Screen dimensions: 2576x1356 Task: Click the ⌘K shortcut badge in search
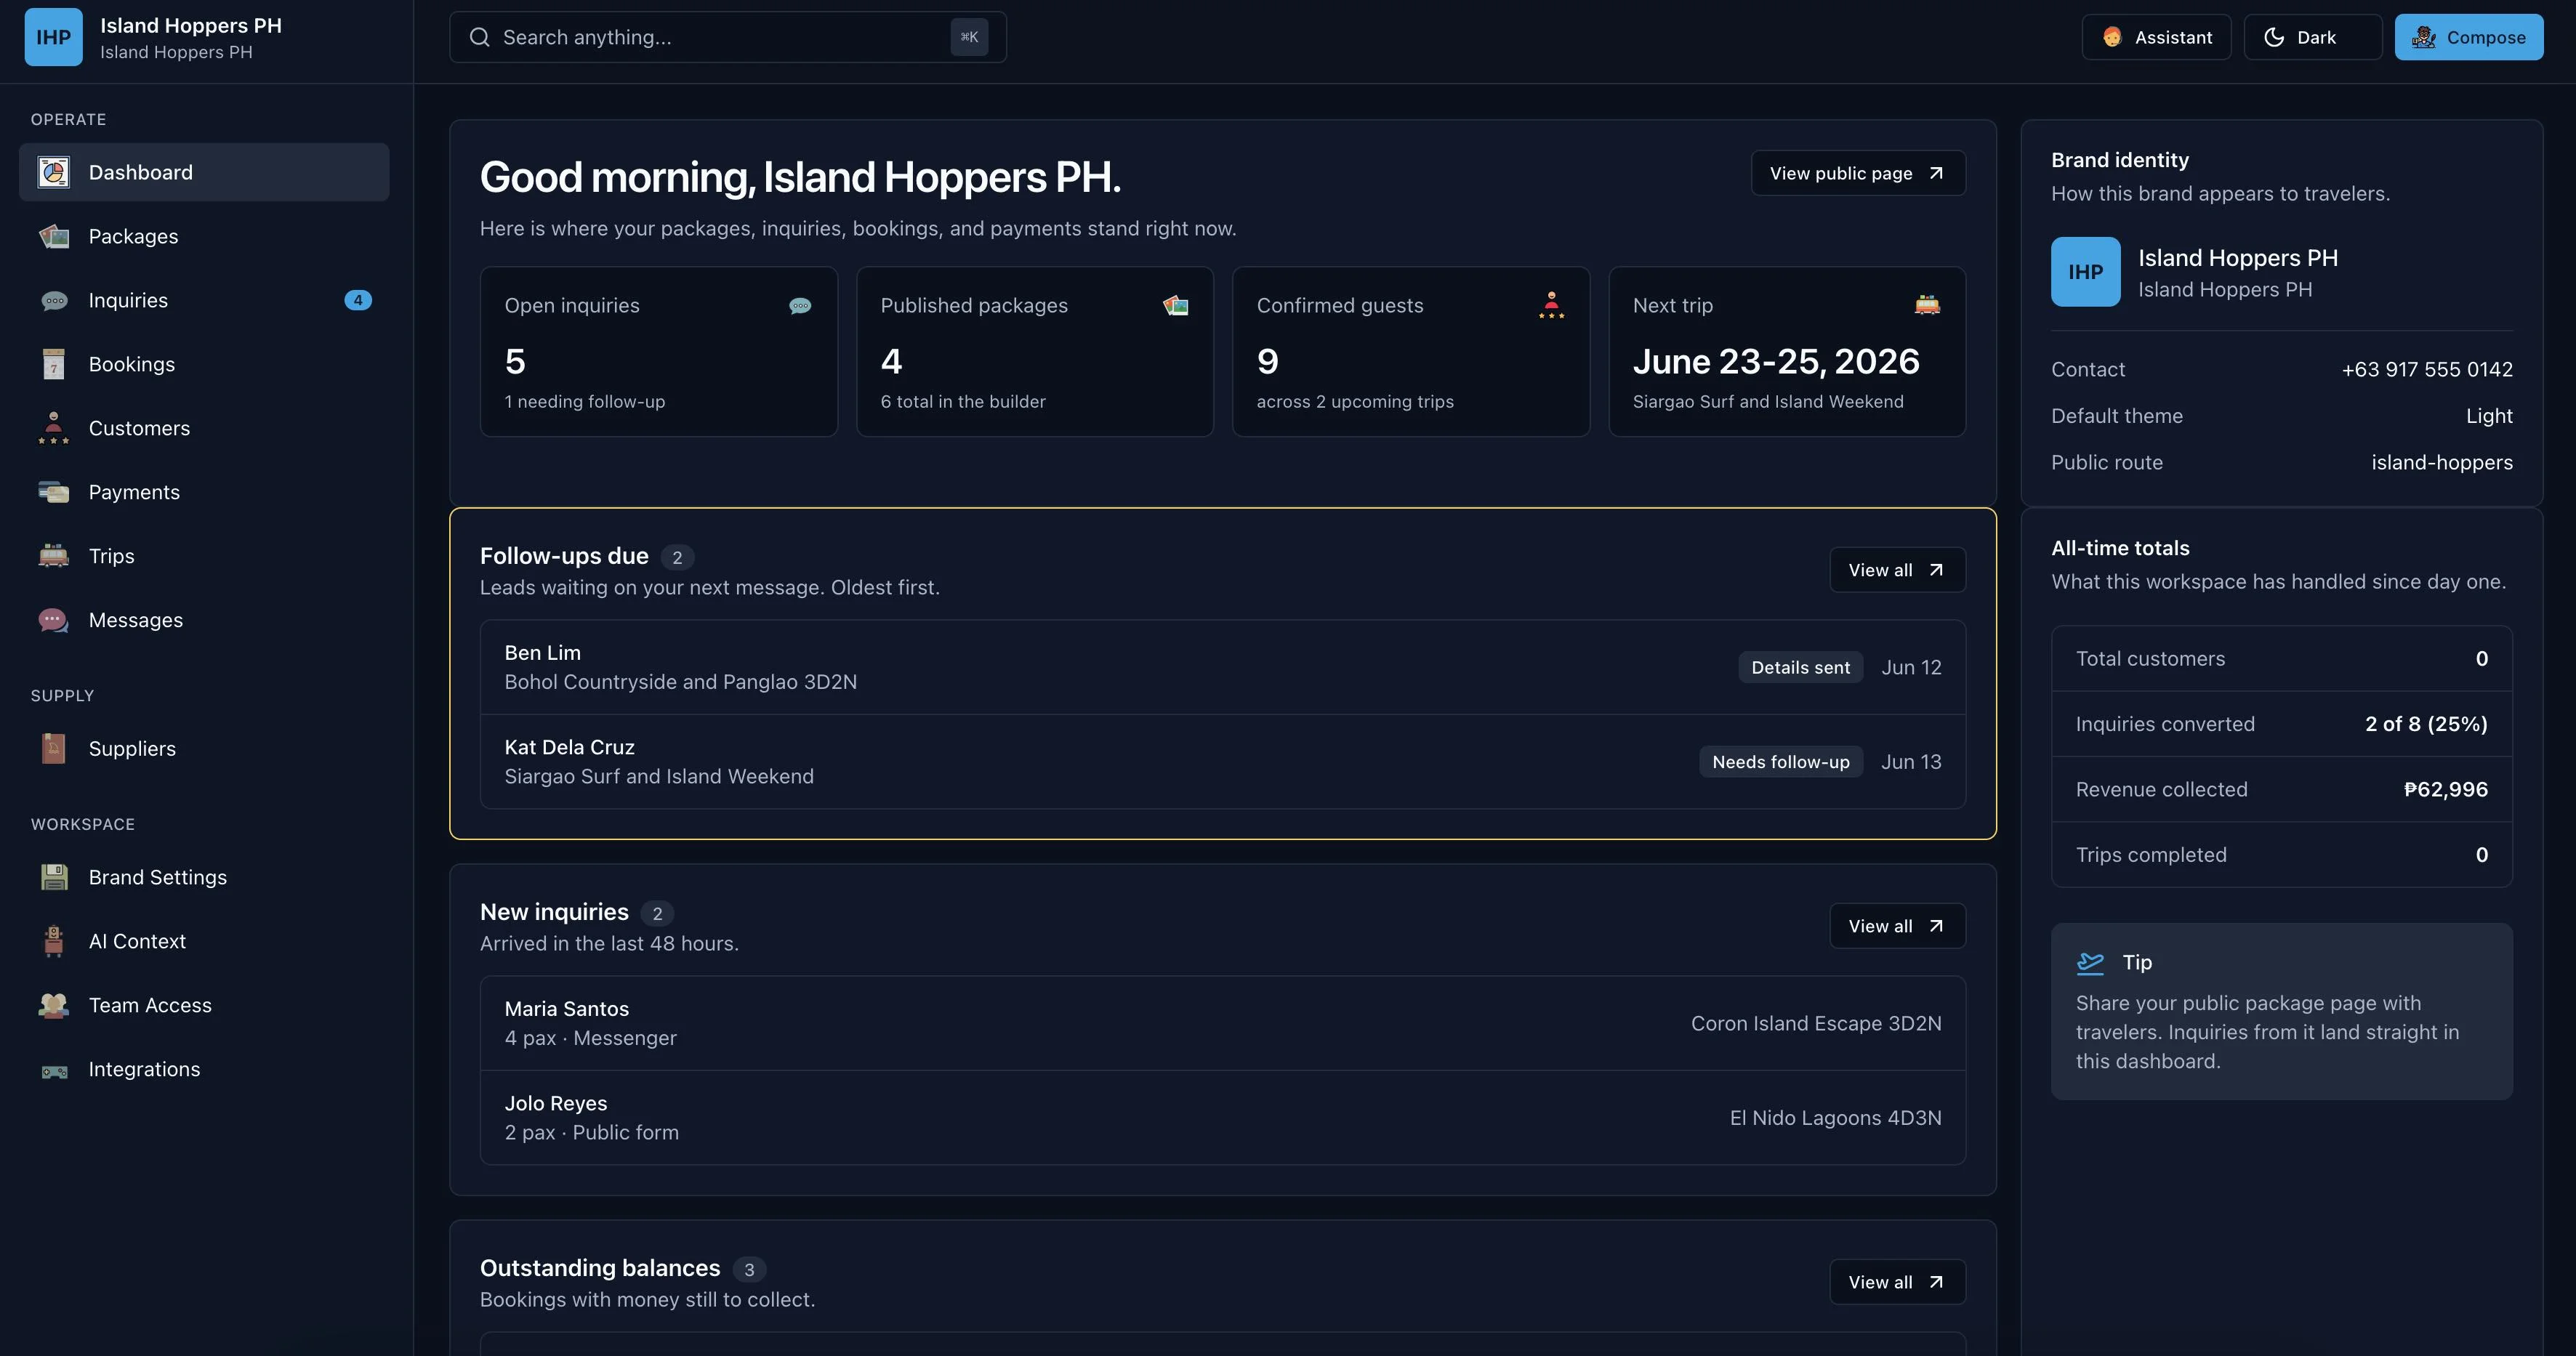[969, 37]
